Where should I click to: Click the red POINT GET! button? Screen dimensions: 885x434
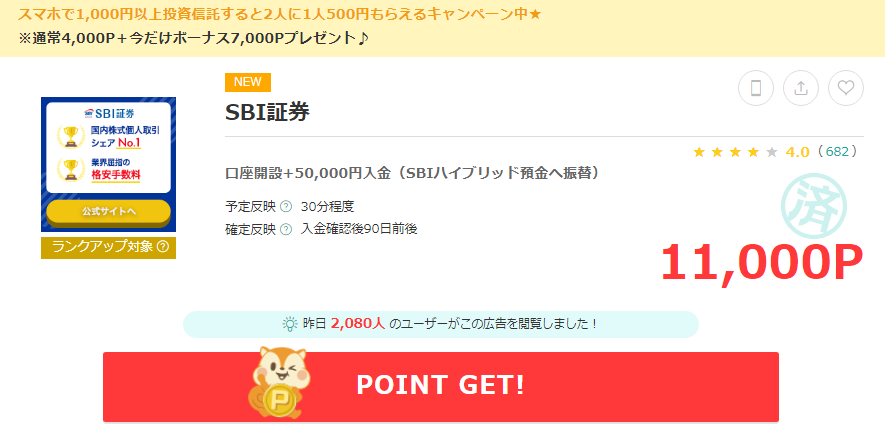[441, 387]
